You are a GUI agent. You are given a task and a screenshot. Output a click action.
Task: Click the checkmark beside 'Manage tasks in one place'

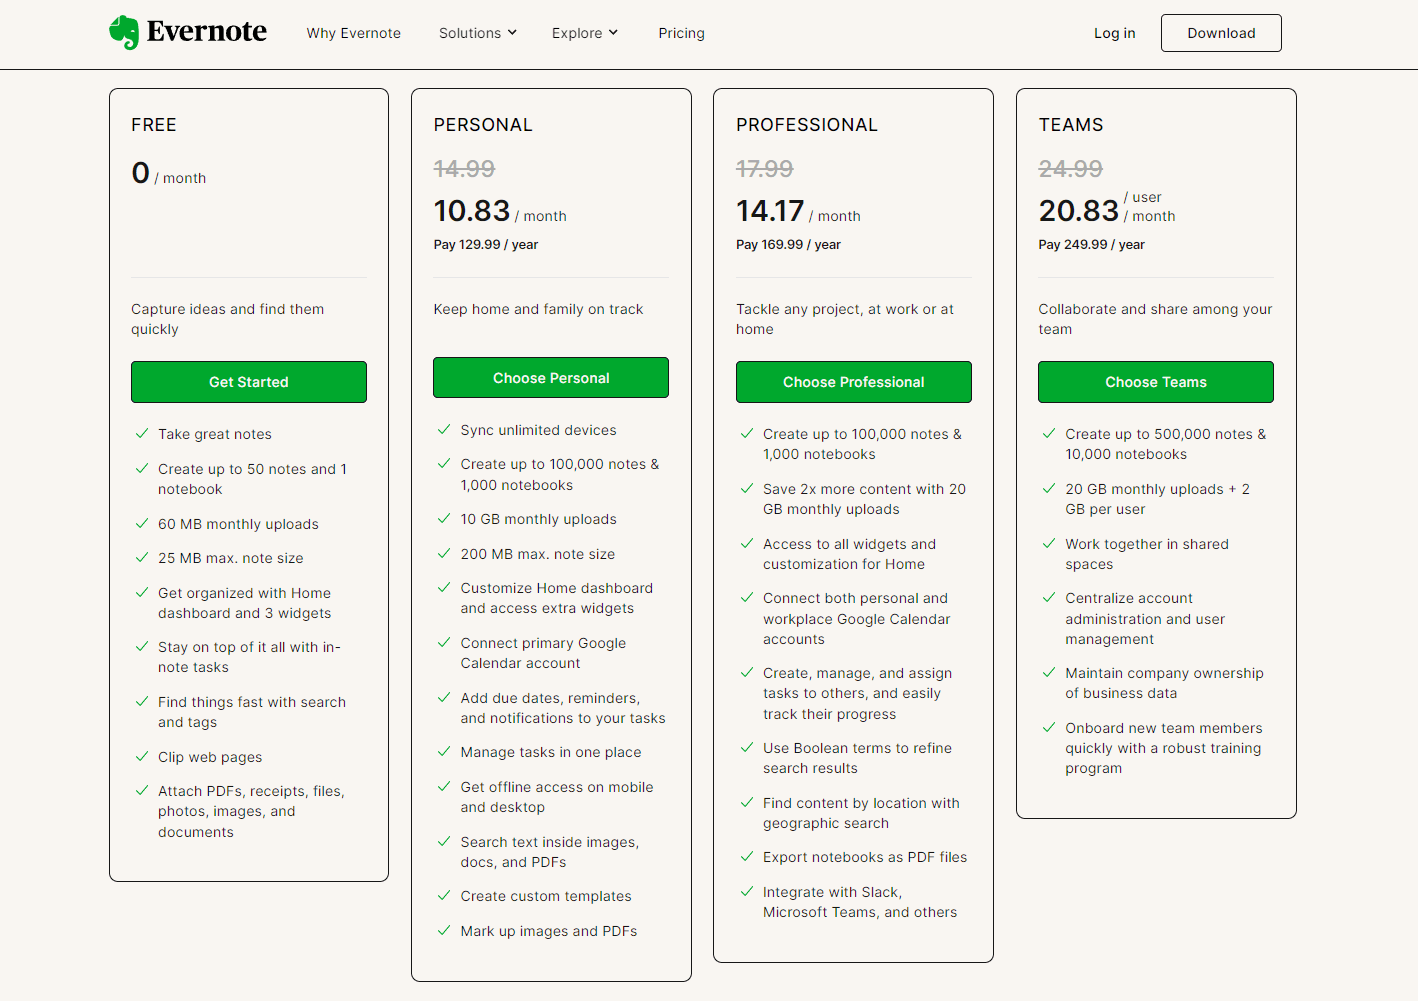(444, 751)
